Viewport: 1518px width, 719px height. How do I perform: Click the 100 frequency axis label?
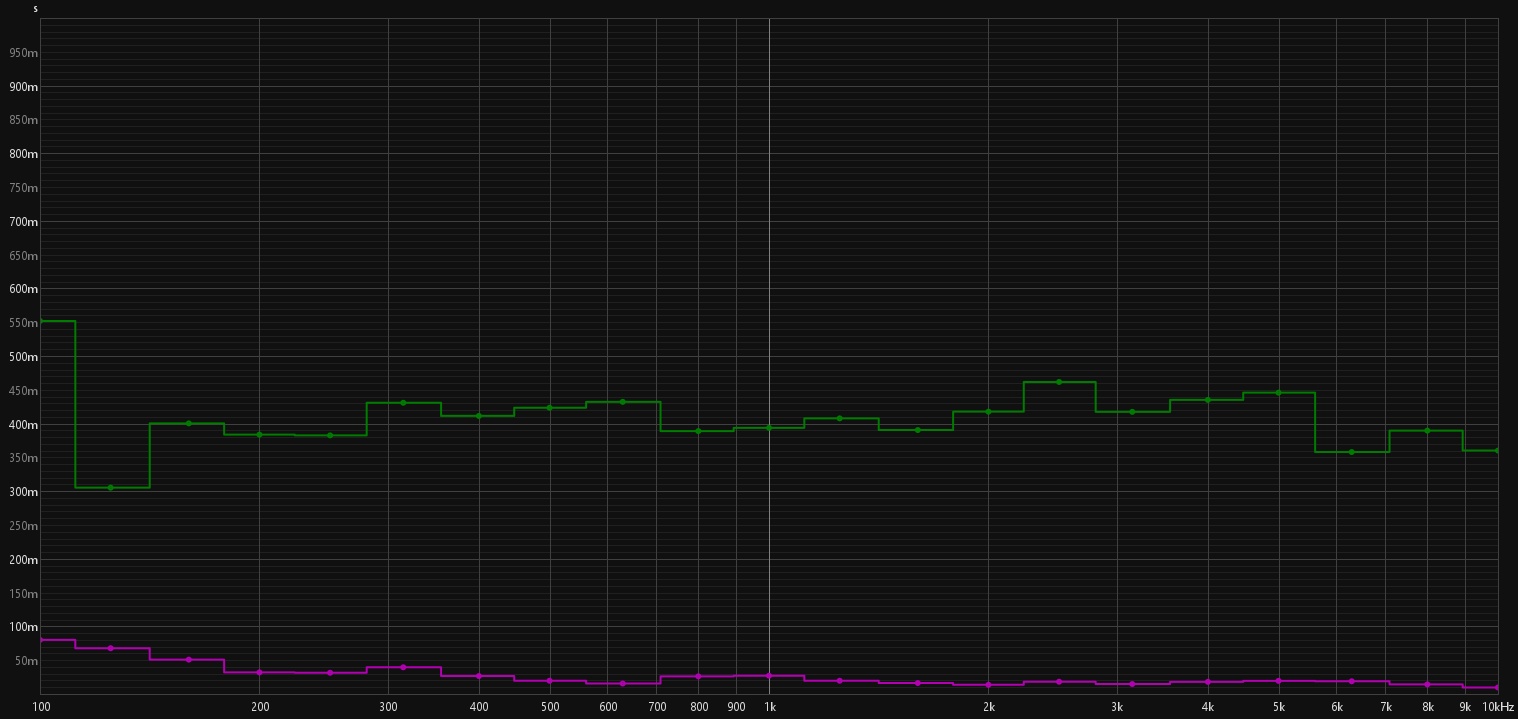click(x=41, y=707)
